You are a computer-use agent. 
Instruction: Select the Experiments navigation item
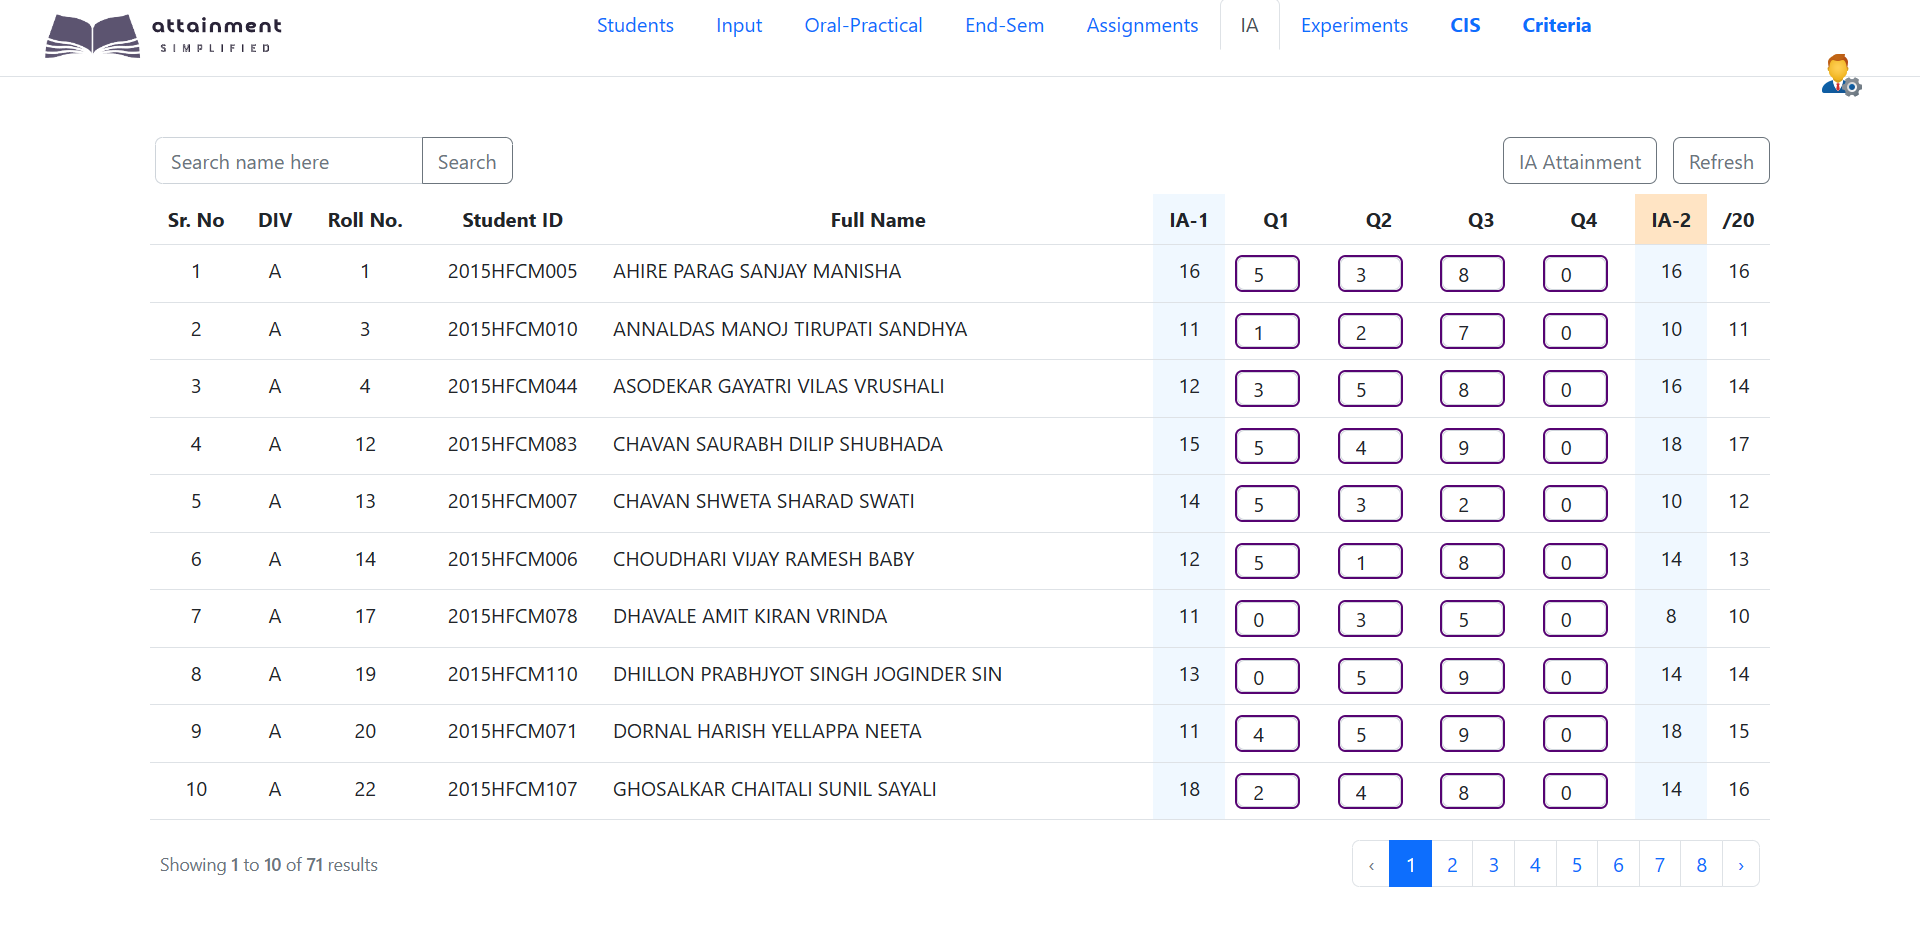[x=1354, y=25]
